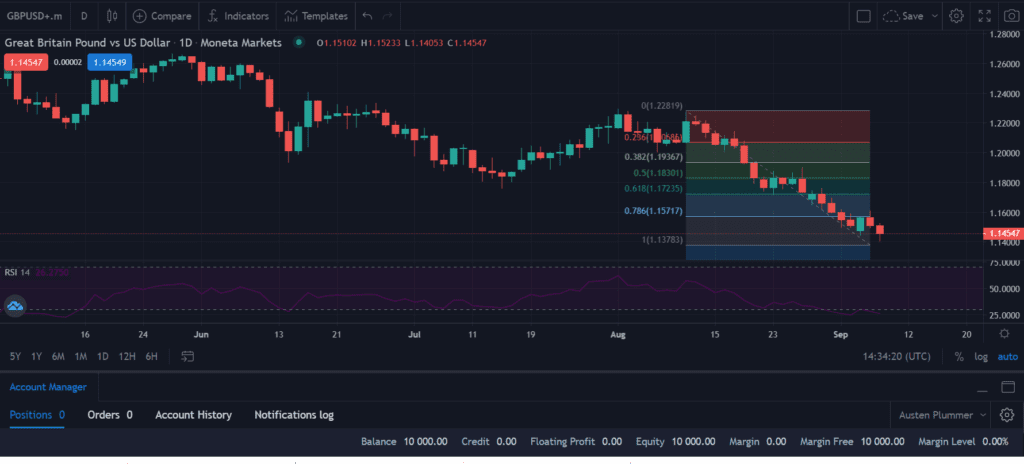Maximize the Account Manager panel
This screenshot has width=1024, height=464.
click(1009, 387)
